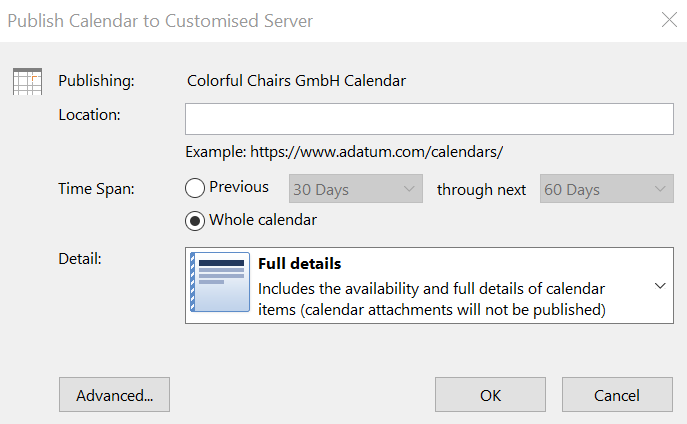Click the Advanced... button

pos(114,395)
